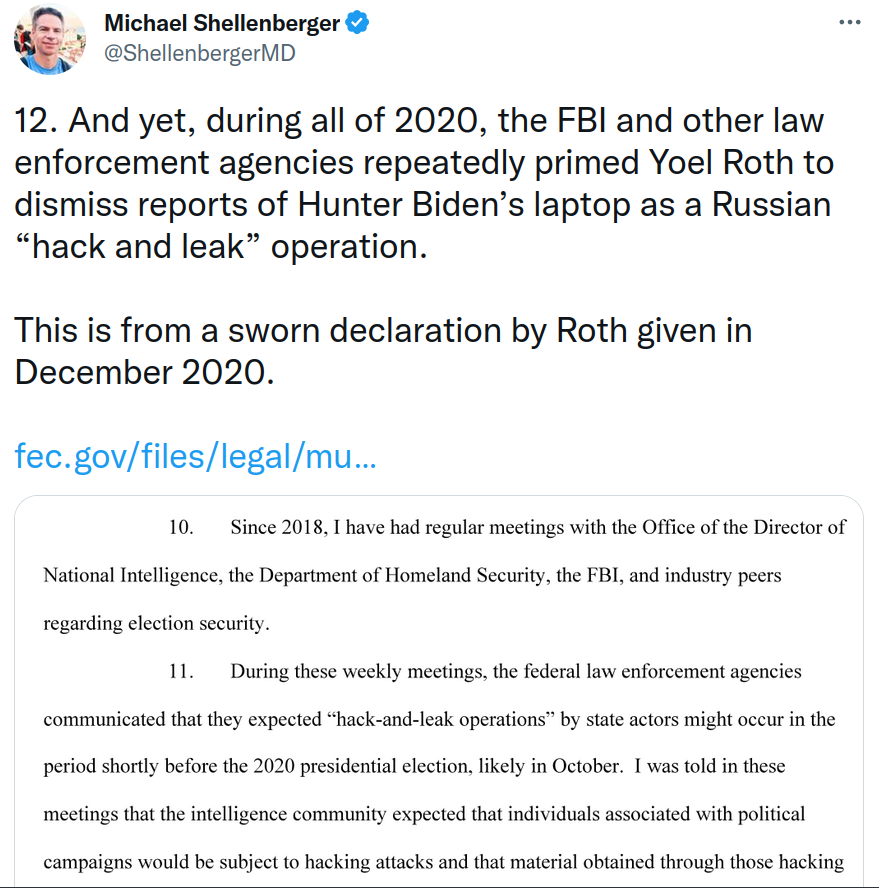Open the attached sworn declaration image
Viewport: 879px width, 888px height.
click(x=439, y=691)
